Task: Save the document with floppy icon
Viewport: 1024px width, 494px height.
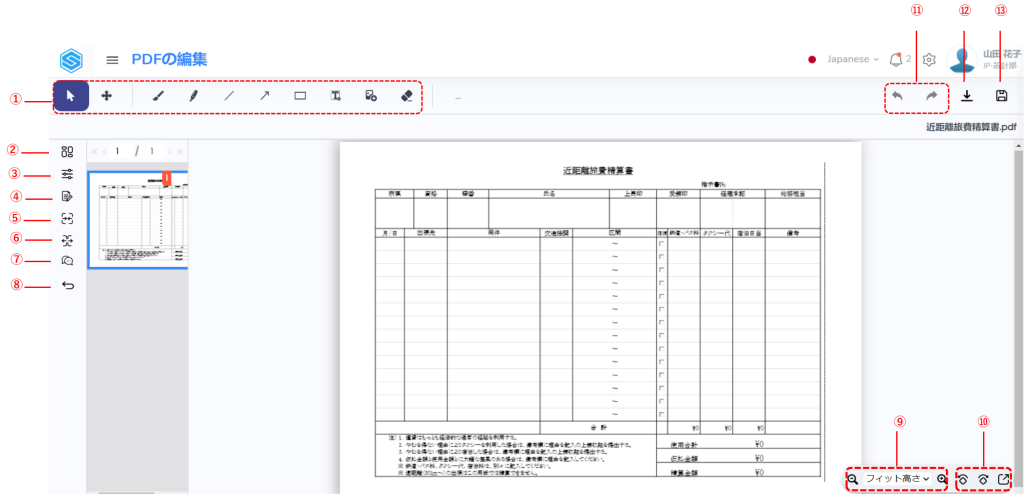Action: click(1001, 96)
